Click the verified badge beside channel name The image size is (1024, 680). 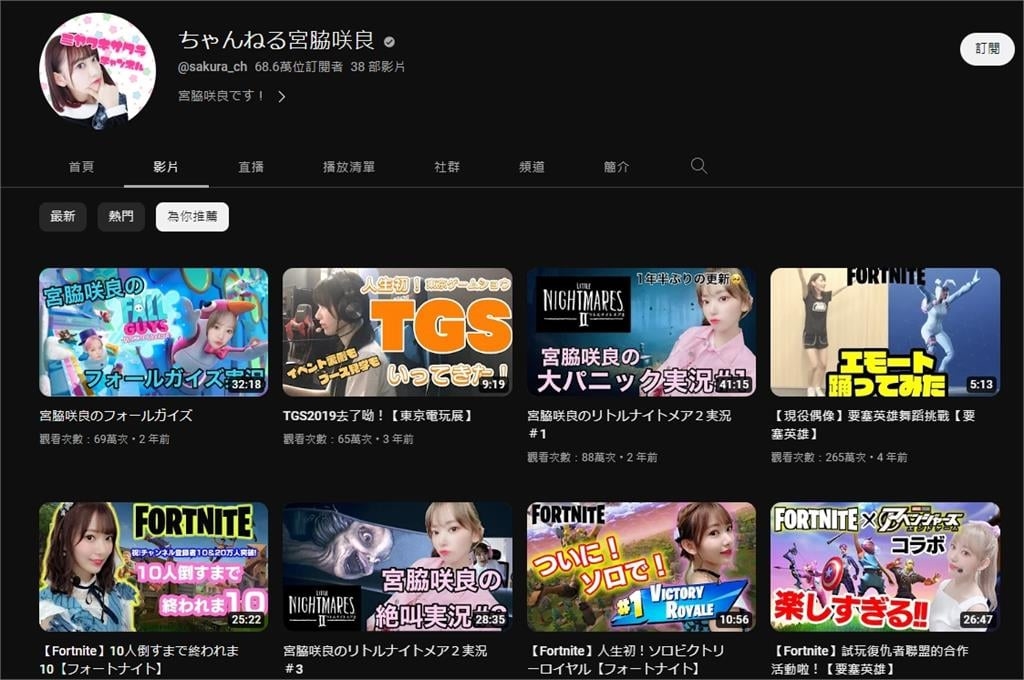pos(389,42)
